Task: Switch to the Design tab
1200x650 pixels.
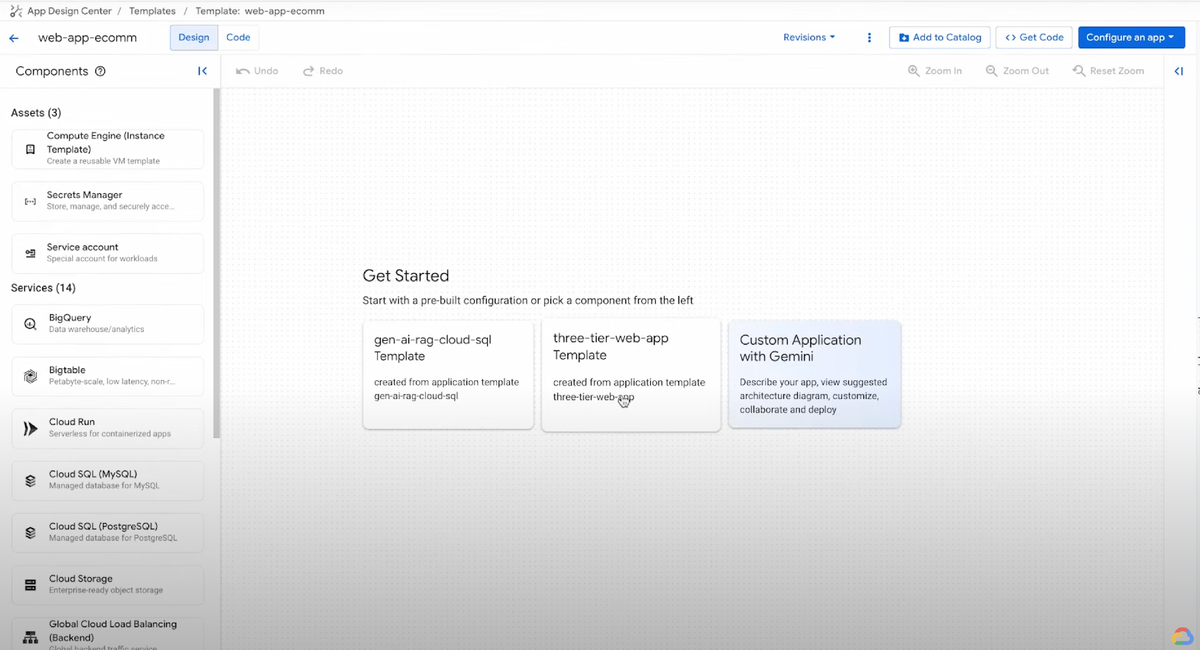Action: point(194,37)
